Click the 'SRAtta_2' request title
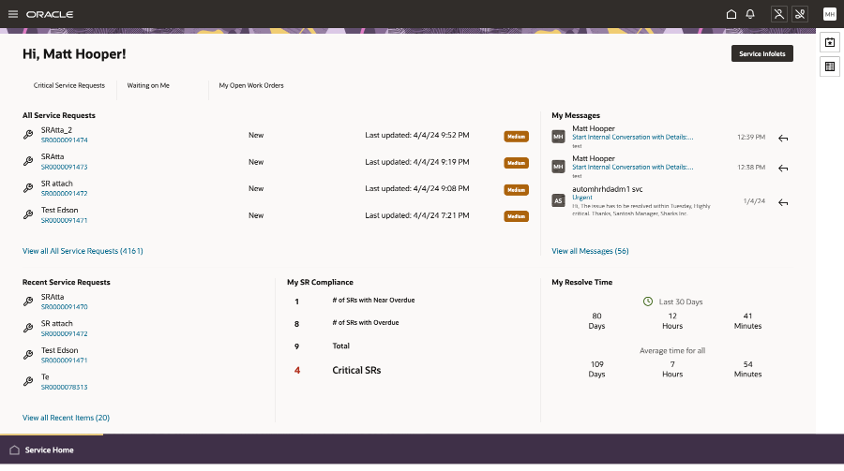Screen dimensions: 844x471 (57, 130)
